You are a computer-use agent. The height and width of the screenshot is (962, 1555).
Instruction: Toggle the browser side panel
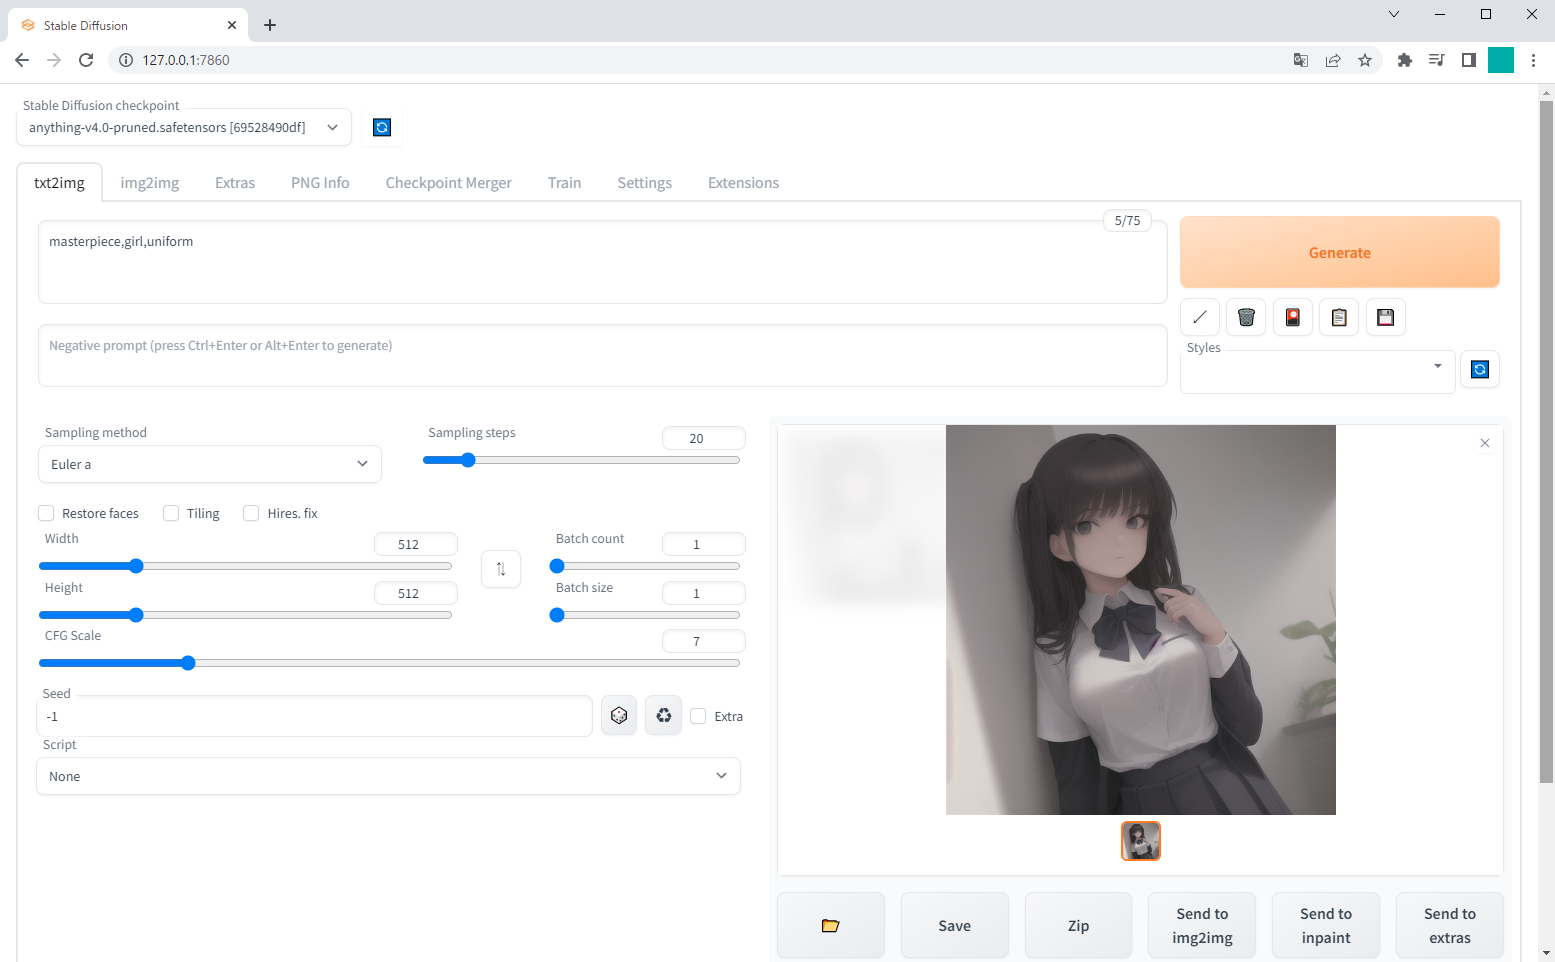coord(1469,60)
